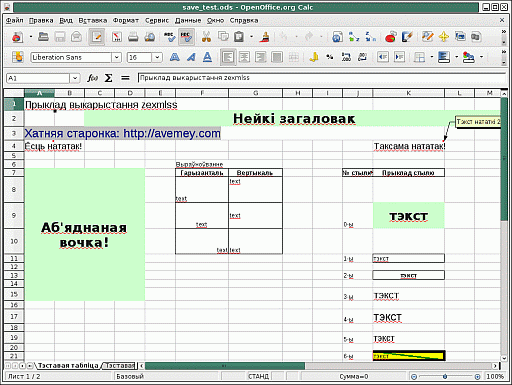Increase indent icon
Screen dimensions: 512x385
pos(399,57)
